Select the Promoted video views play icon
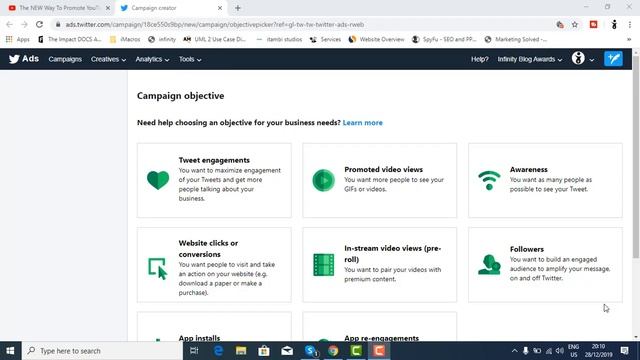The height and width of the screenshot is (360, 640). (x=323, y=180)
